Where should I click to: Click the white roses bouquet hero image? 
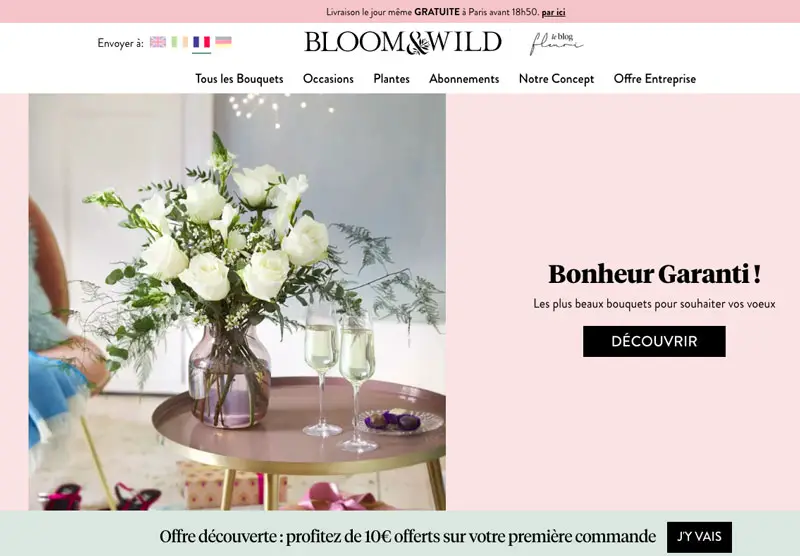pos(237,302)
